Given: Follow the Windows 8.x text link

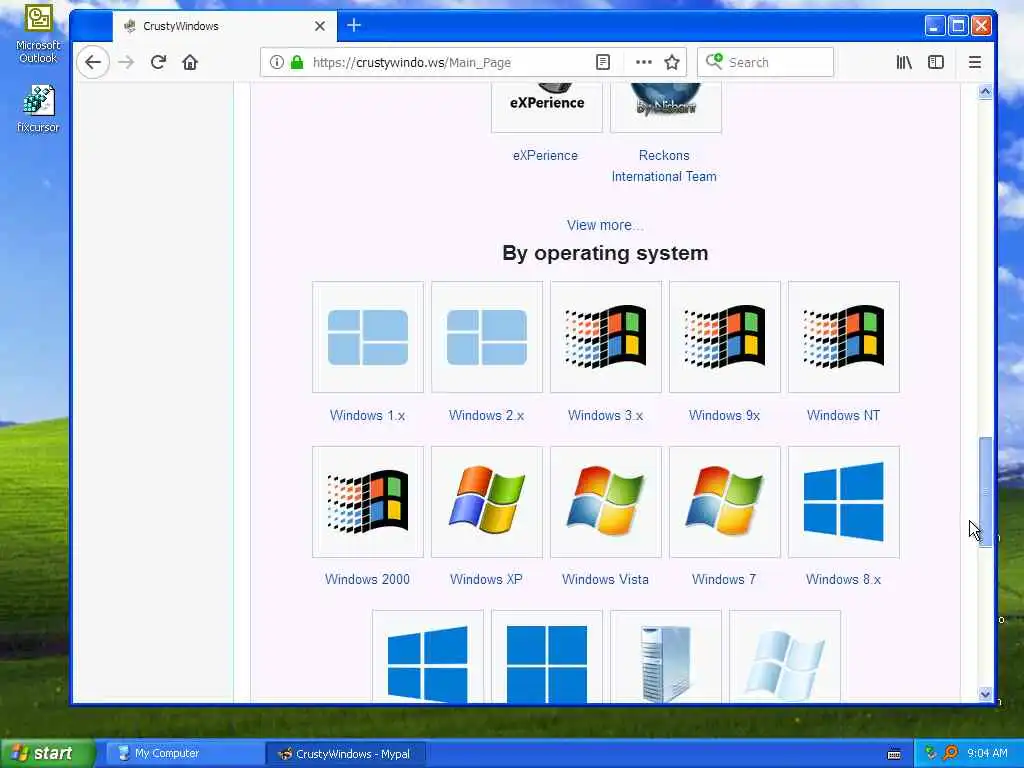Looking at the screenshot, I should click(x=843, y=579).
